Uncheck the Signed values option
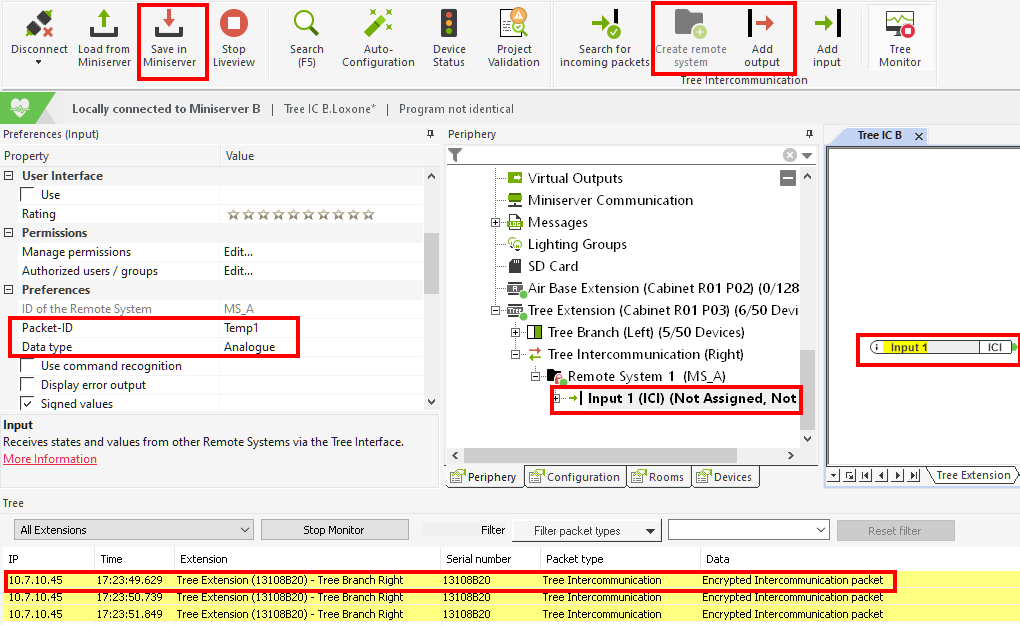This screenshot has height=625, width=1020. [28, 404]
